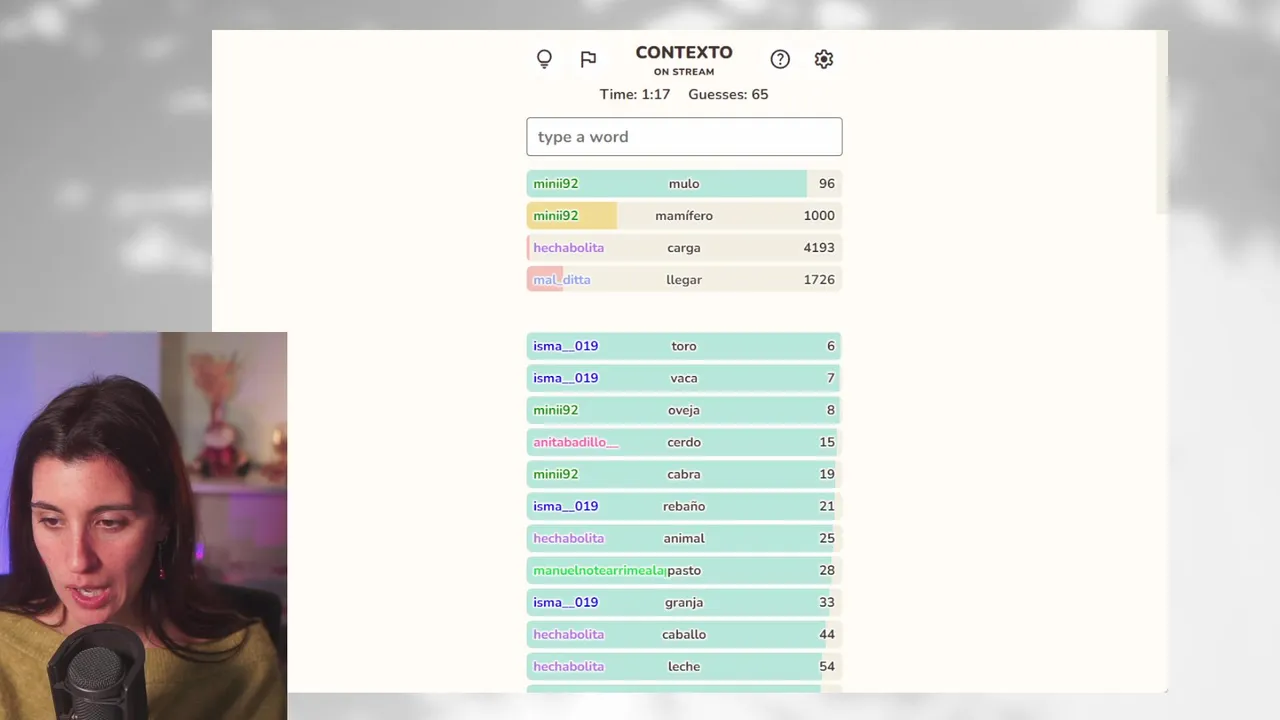Screen dimensions: 1280x720
Task: Select the 'mamífero' guess row
Action: pyautogui.click(x=684, y=216)
